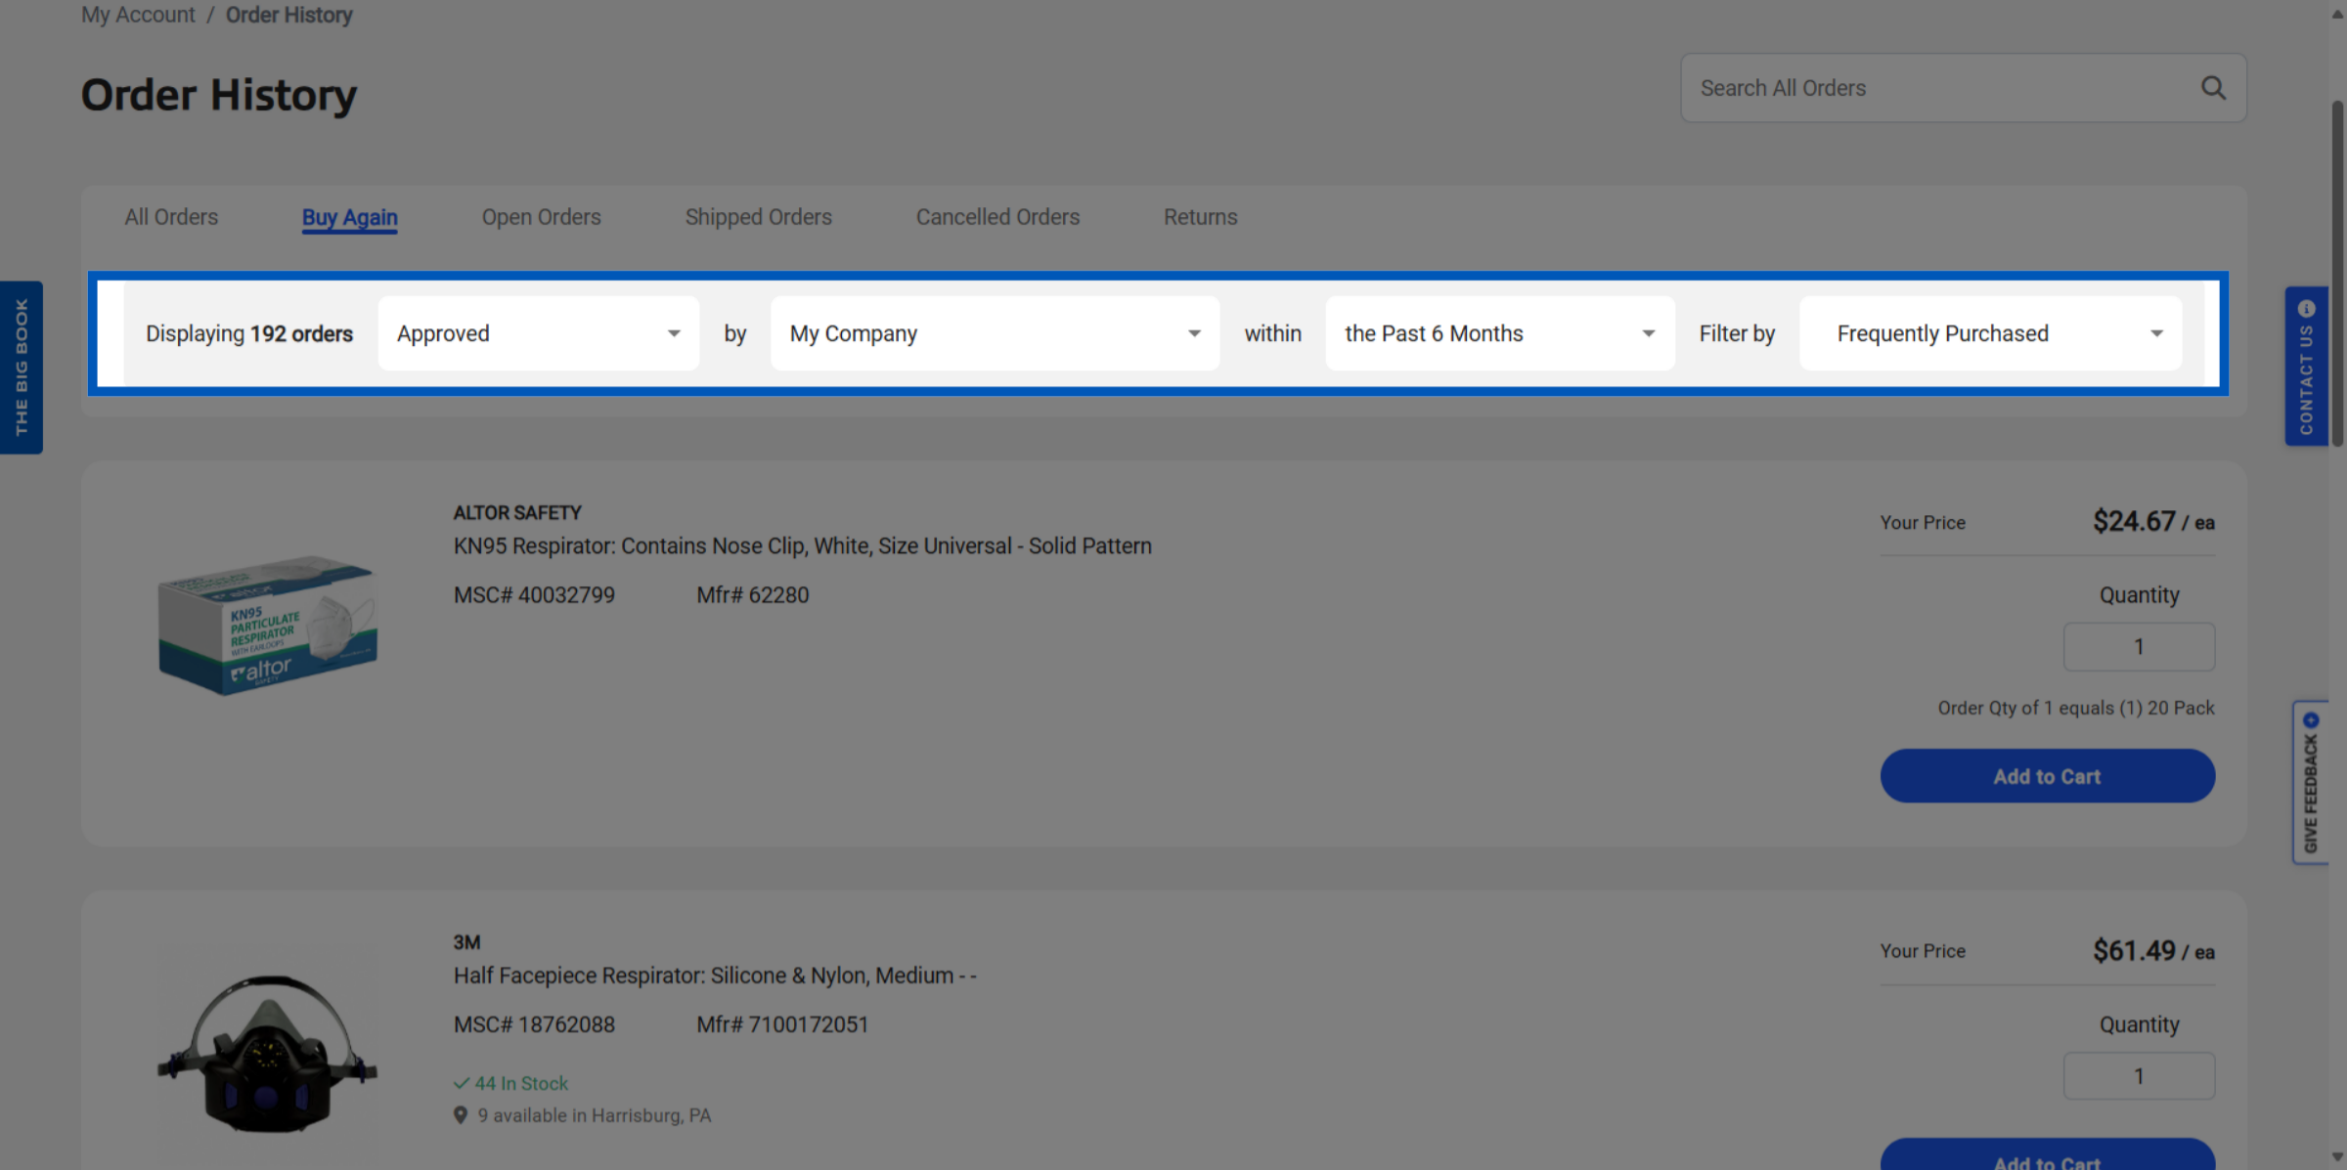The image size is (2347, 1170).
Task: Click the 3M half facepiece thumbnail
Action: (x=268, y=1054)
